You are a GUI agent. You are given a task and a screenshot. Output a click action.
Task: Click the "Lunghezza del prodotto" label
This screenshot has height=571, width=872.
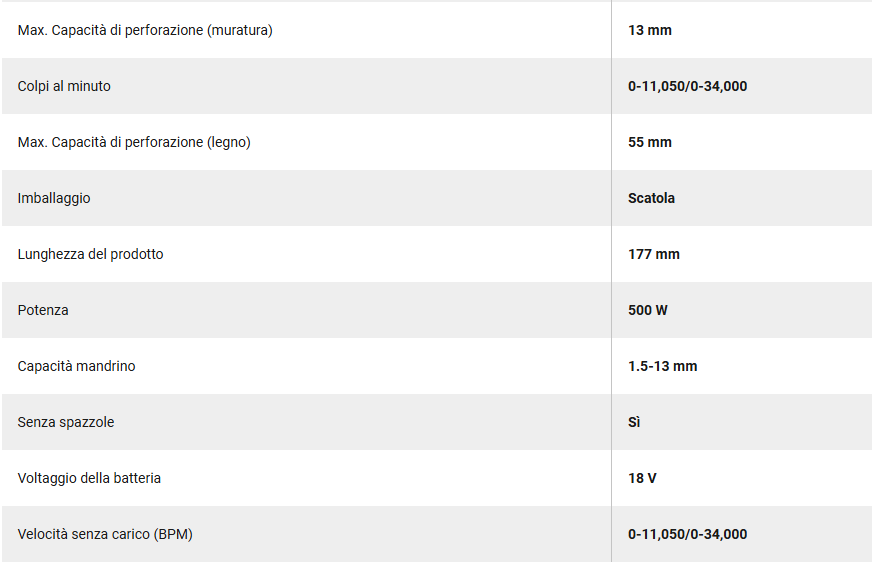[x=90, y=254]
